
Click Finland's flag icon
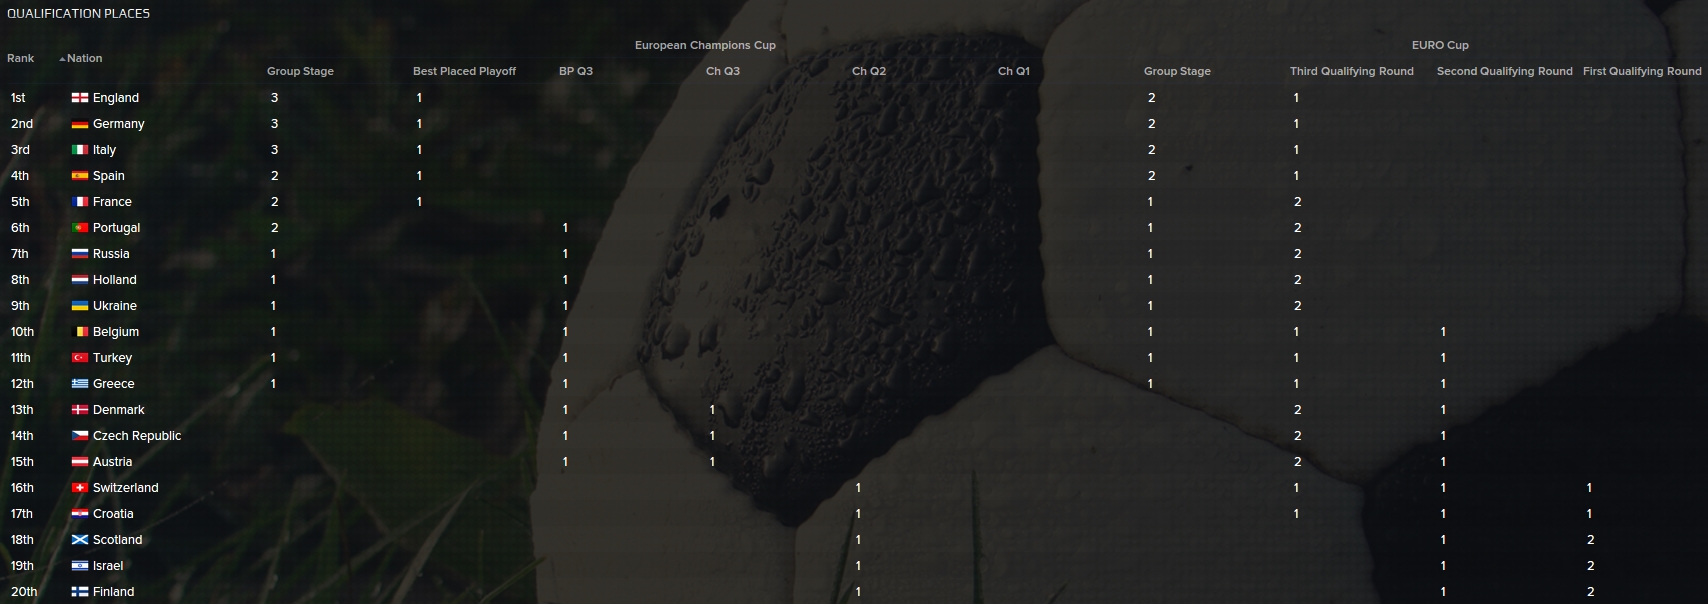[x=80, y=592]
